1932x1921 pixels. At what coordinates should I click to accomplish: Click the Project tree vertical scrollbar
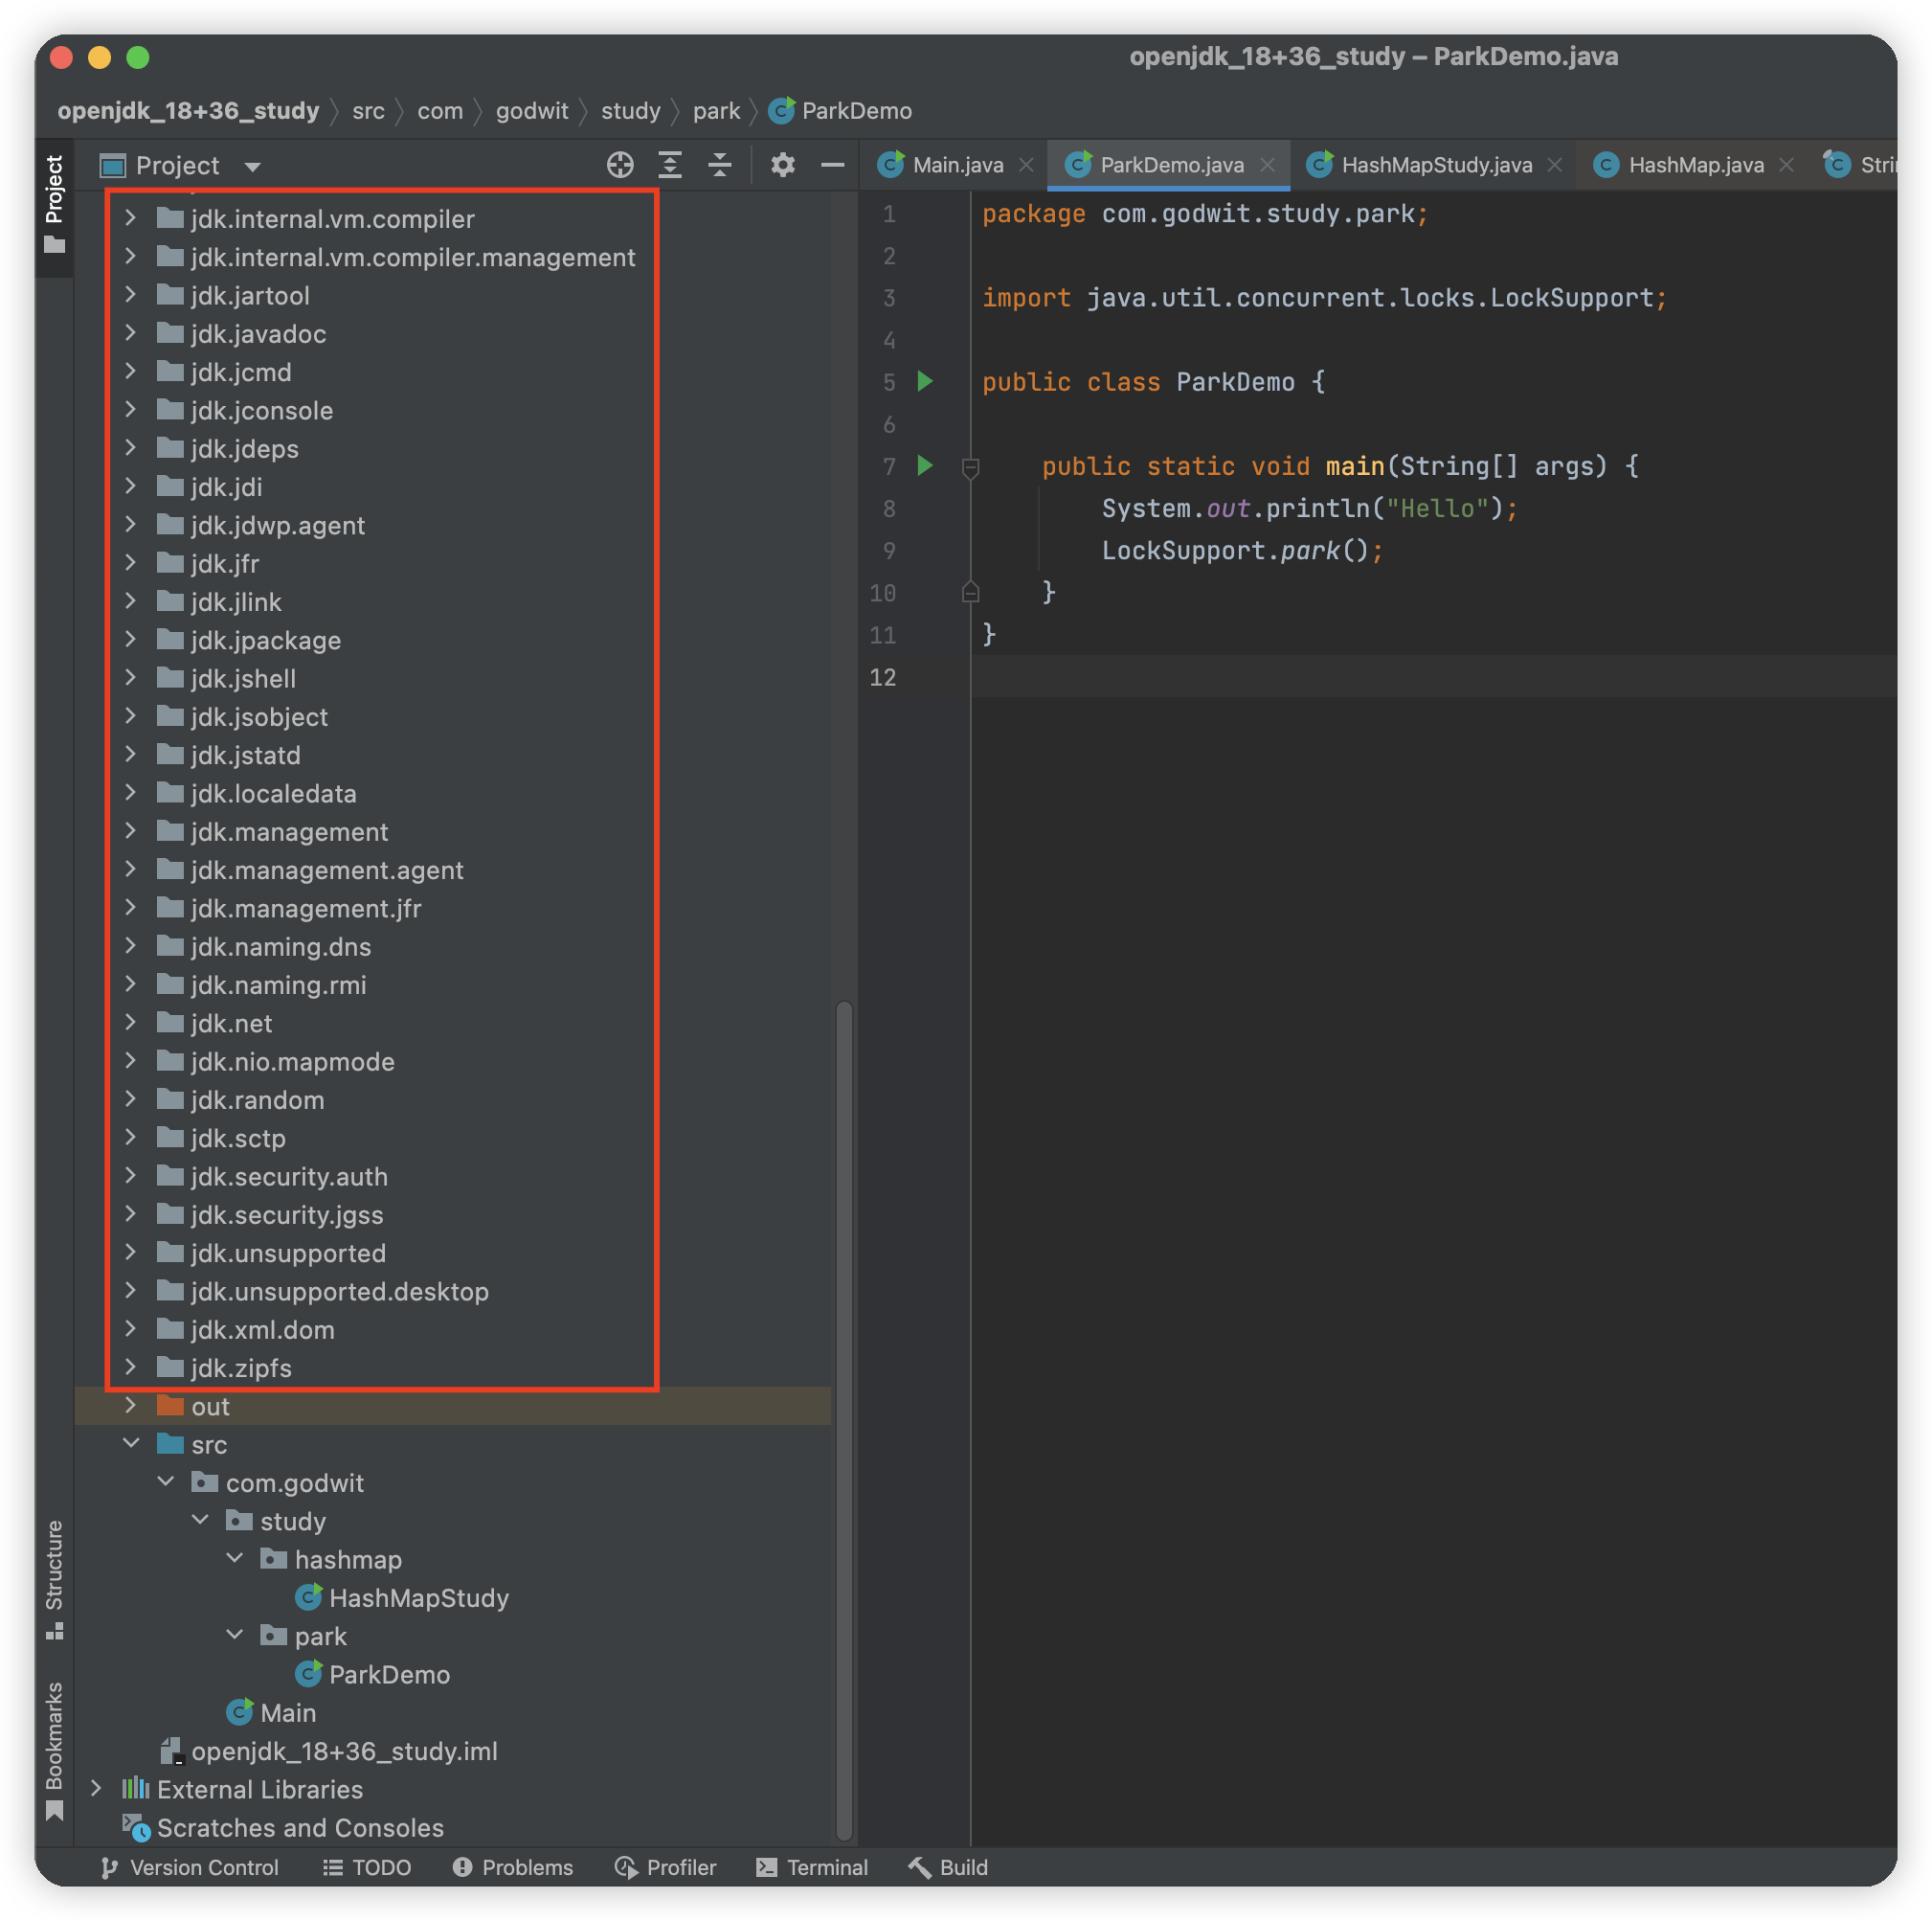coord(844,1418)
